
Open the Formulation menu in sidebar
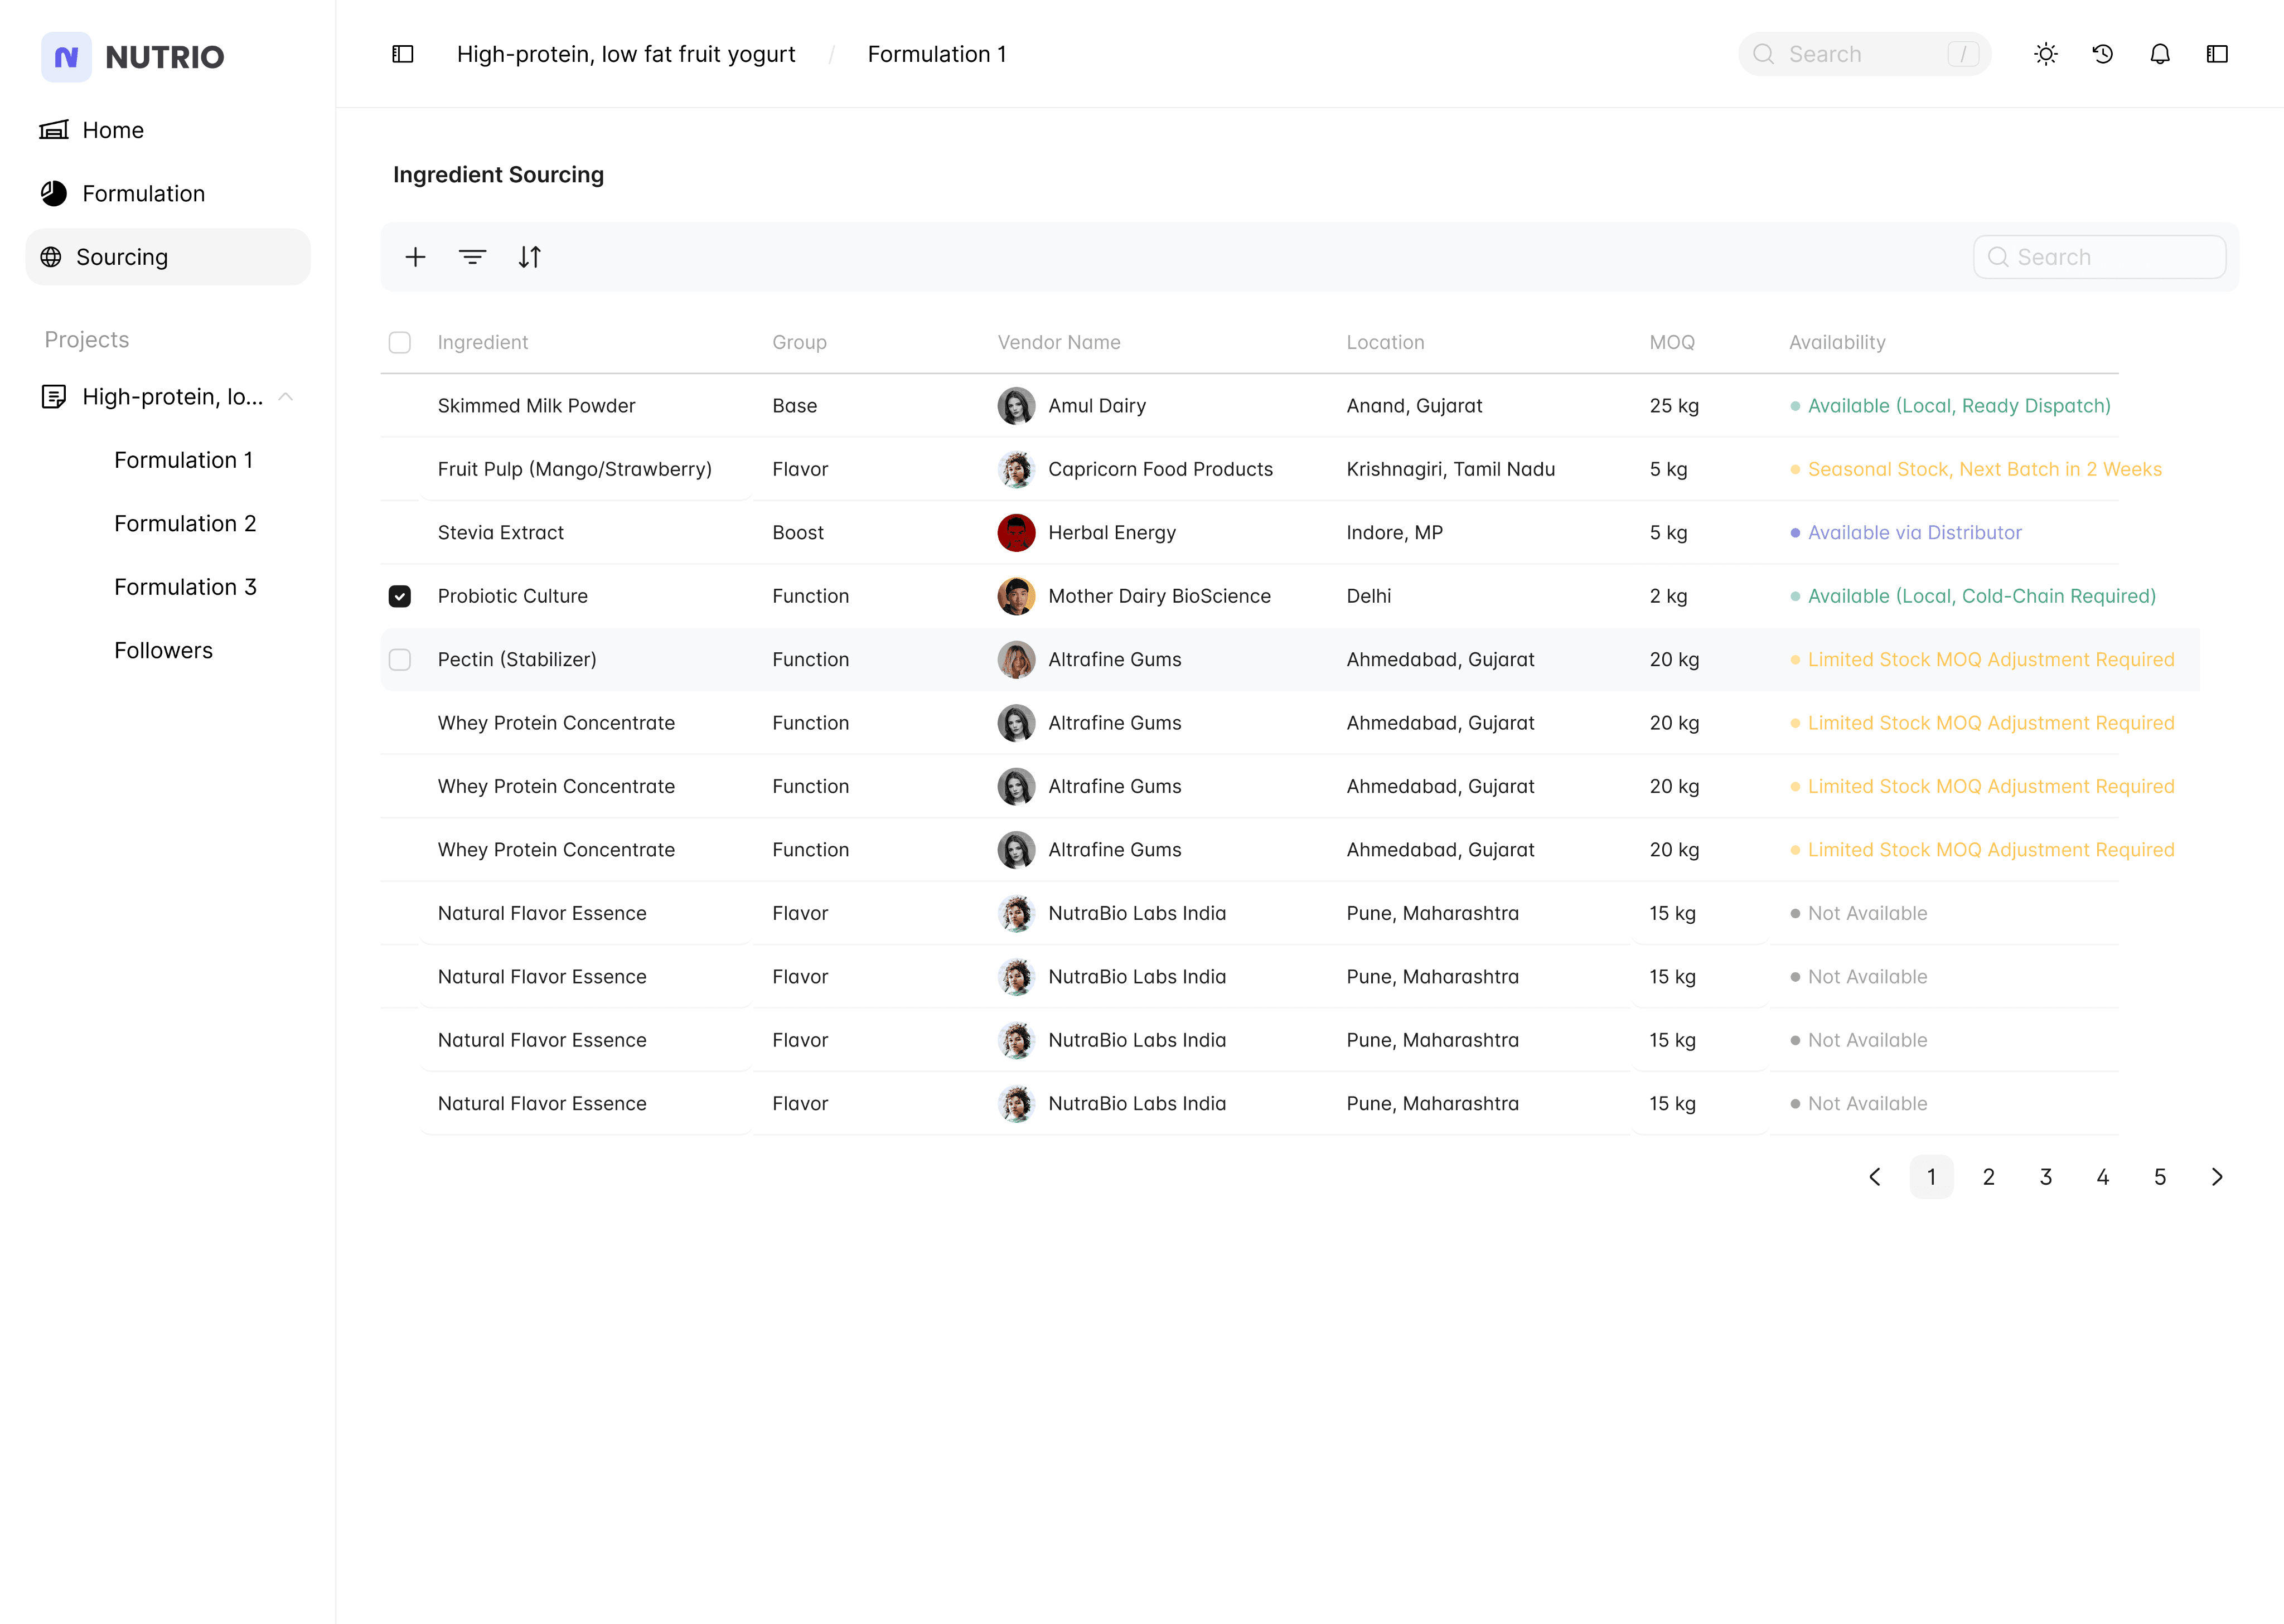click(x=143, y=194)
